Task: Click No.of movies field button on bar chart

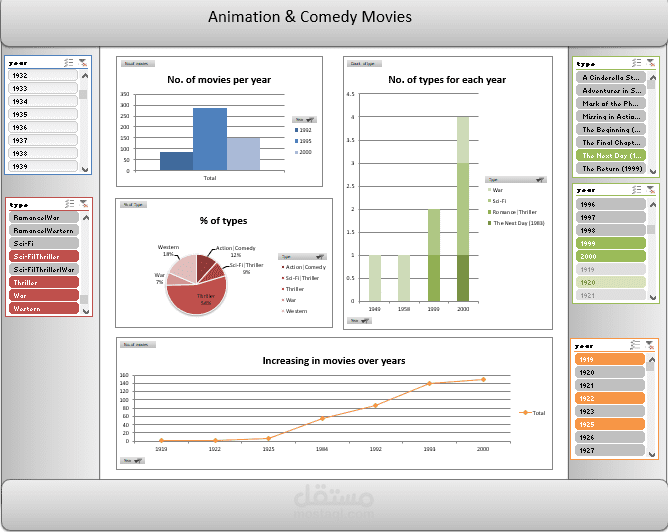Action: [x=138, y=63]
